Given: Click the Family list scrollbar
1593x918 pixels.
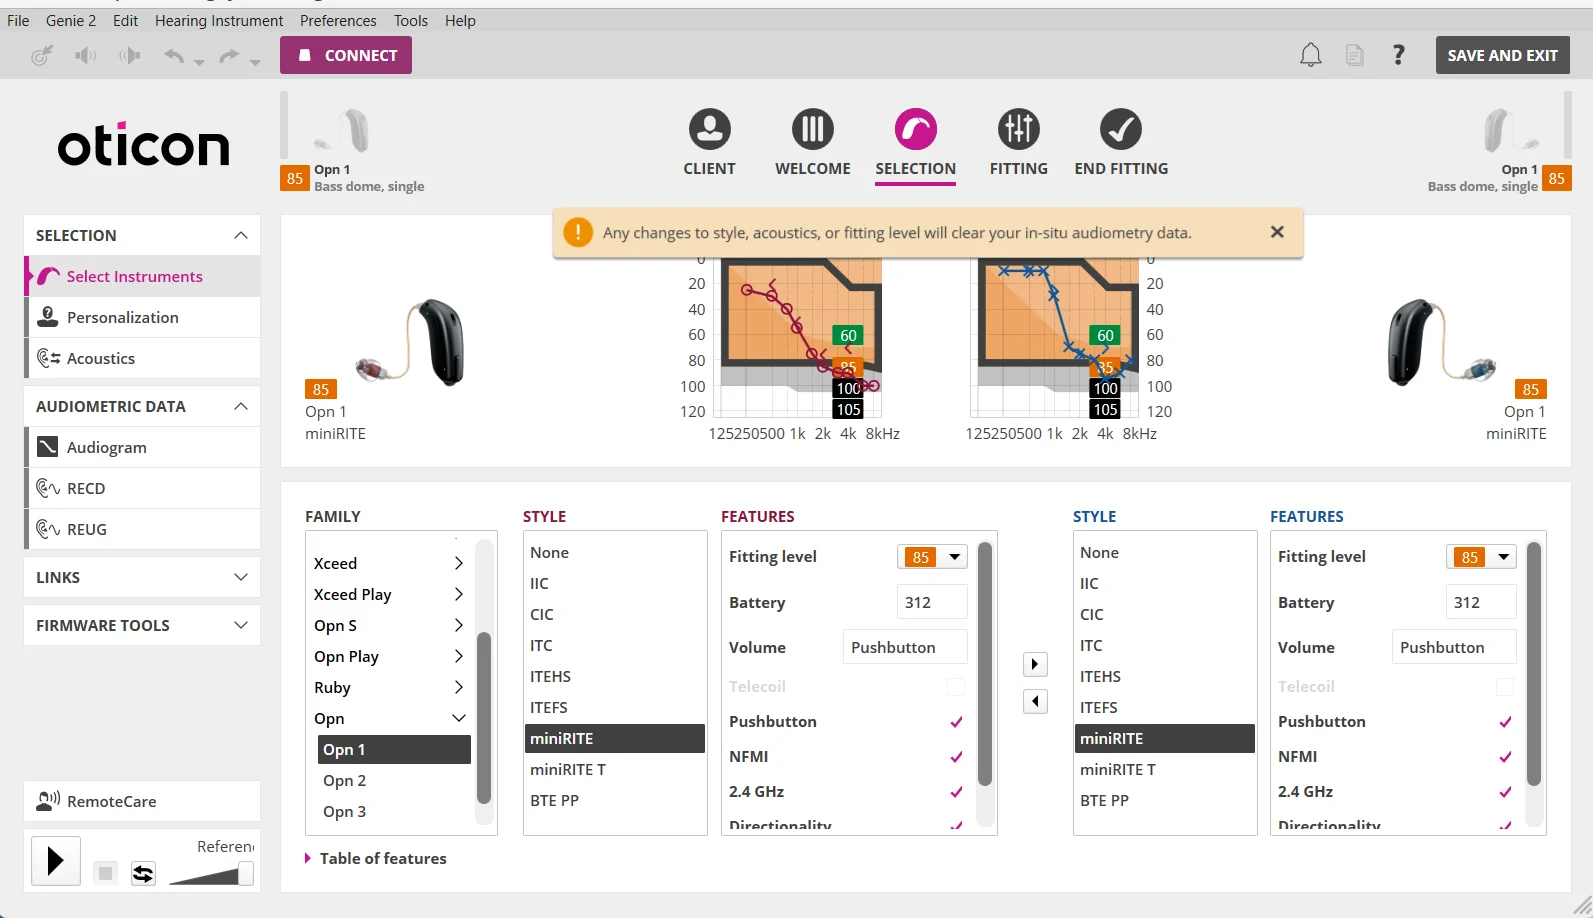Looking at the screenshot, I should (484, 717).
